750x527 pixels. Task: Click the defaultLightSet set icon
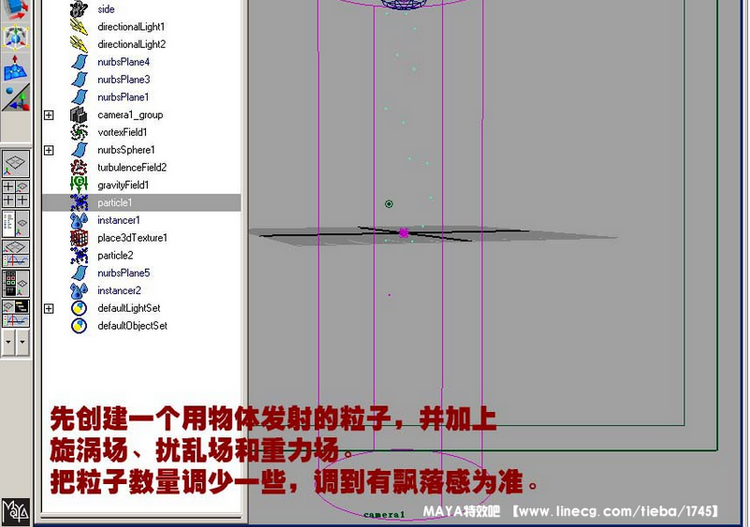click(x=79, y=308)
